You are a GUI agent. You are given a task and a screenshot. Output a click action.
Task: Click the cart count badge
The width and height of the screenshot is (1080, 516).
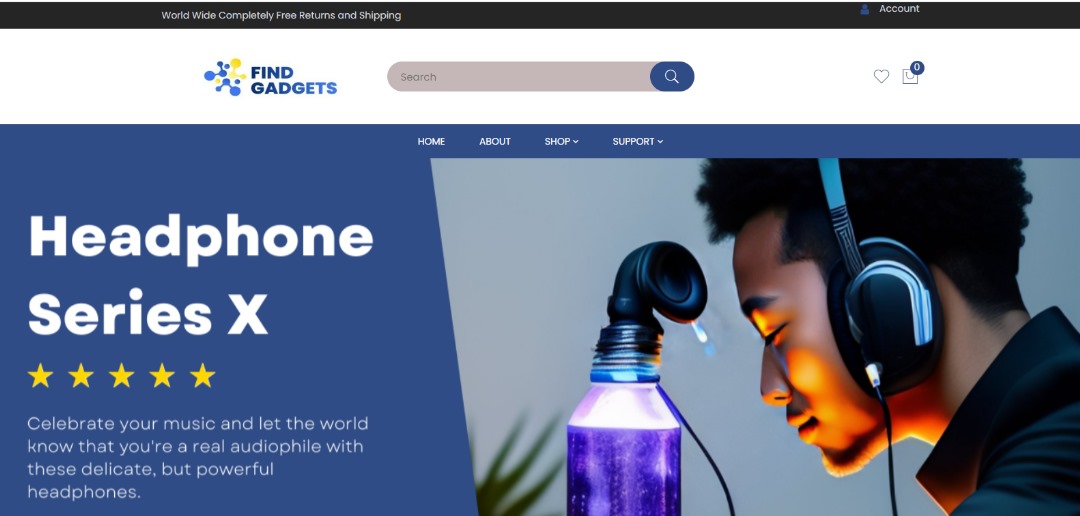click(917, 68)
